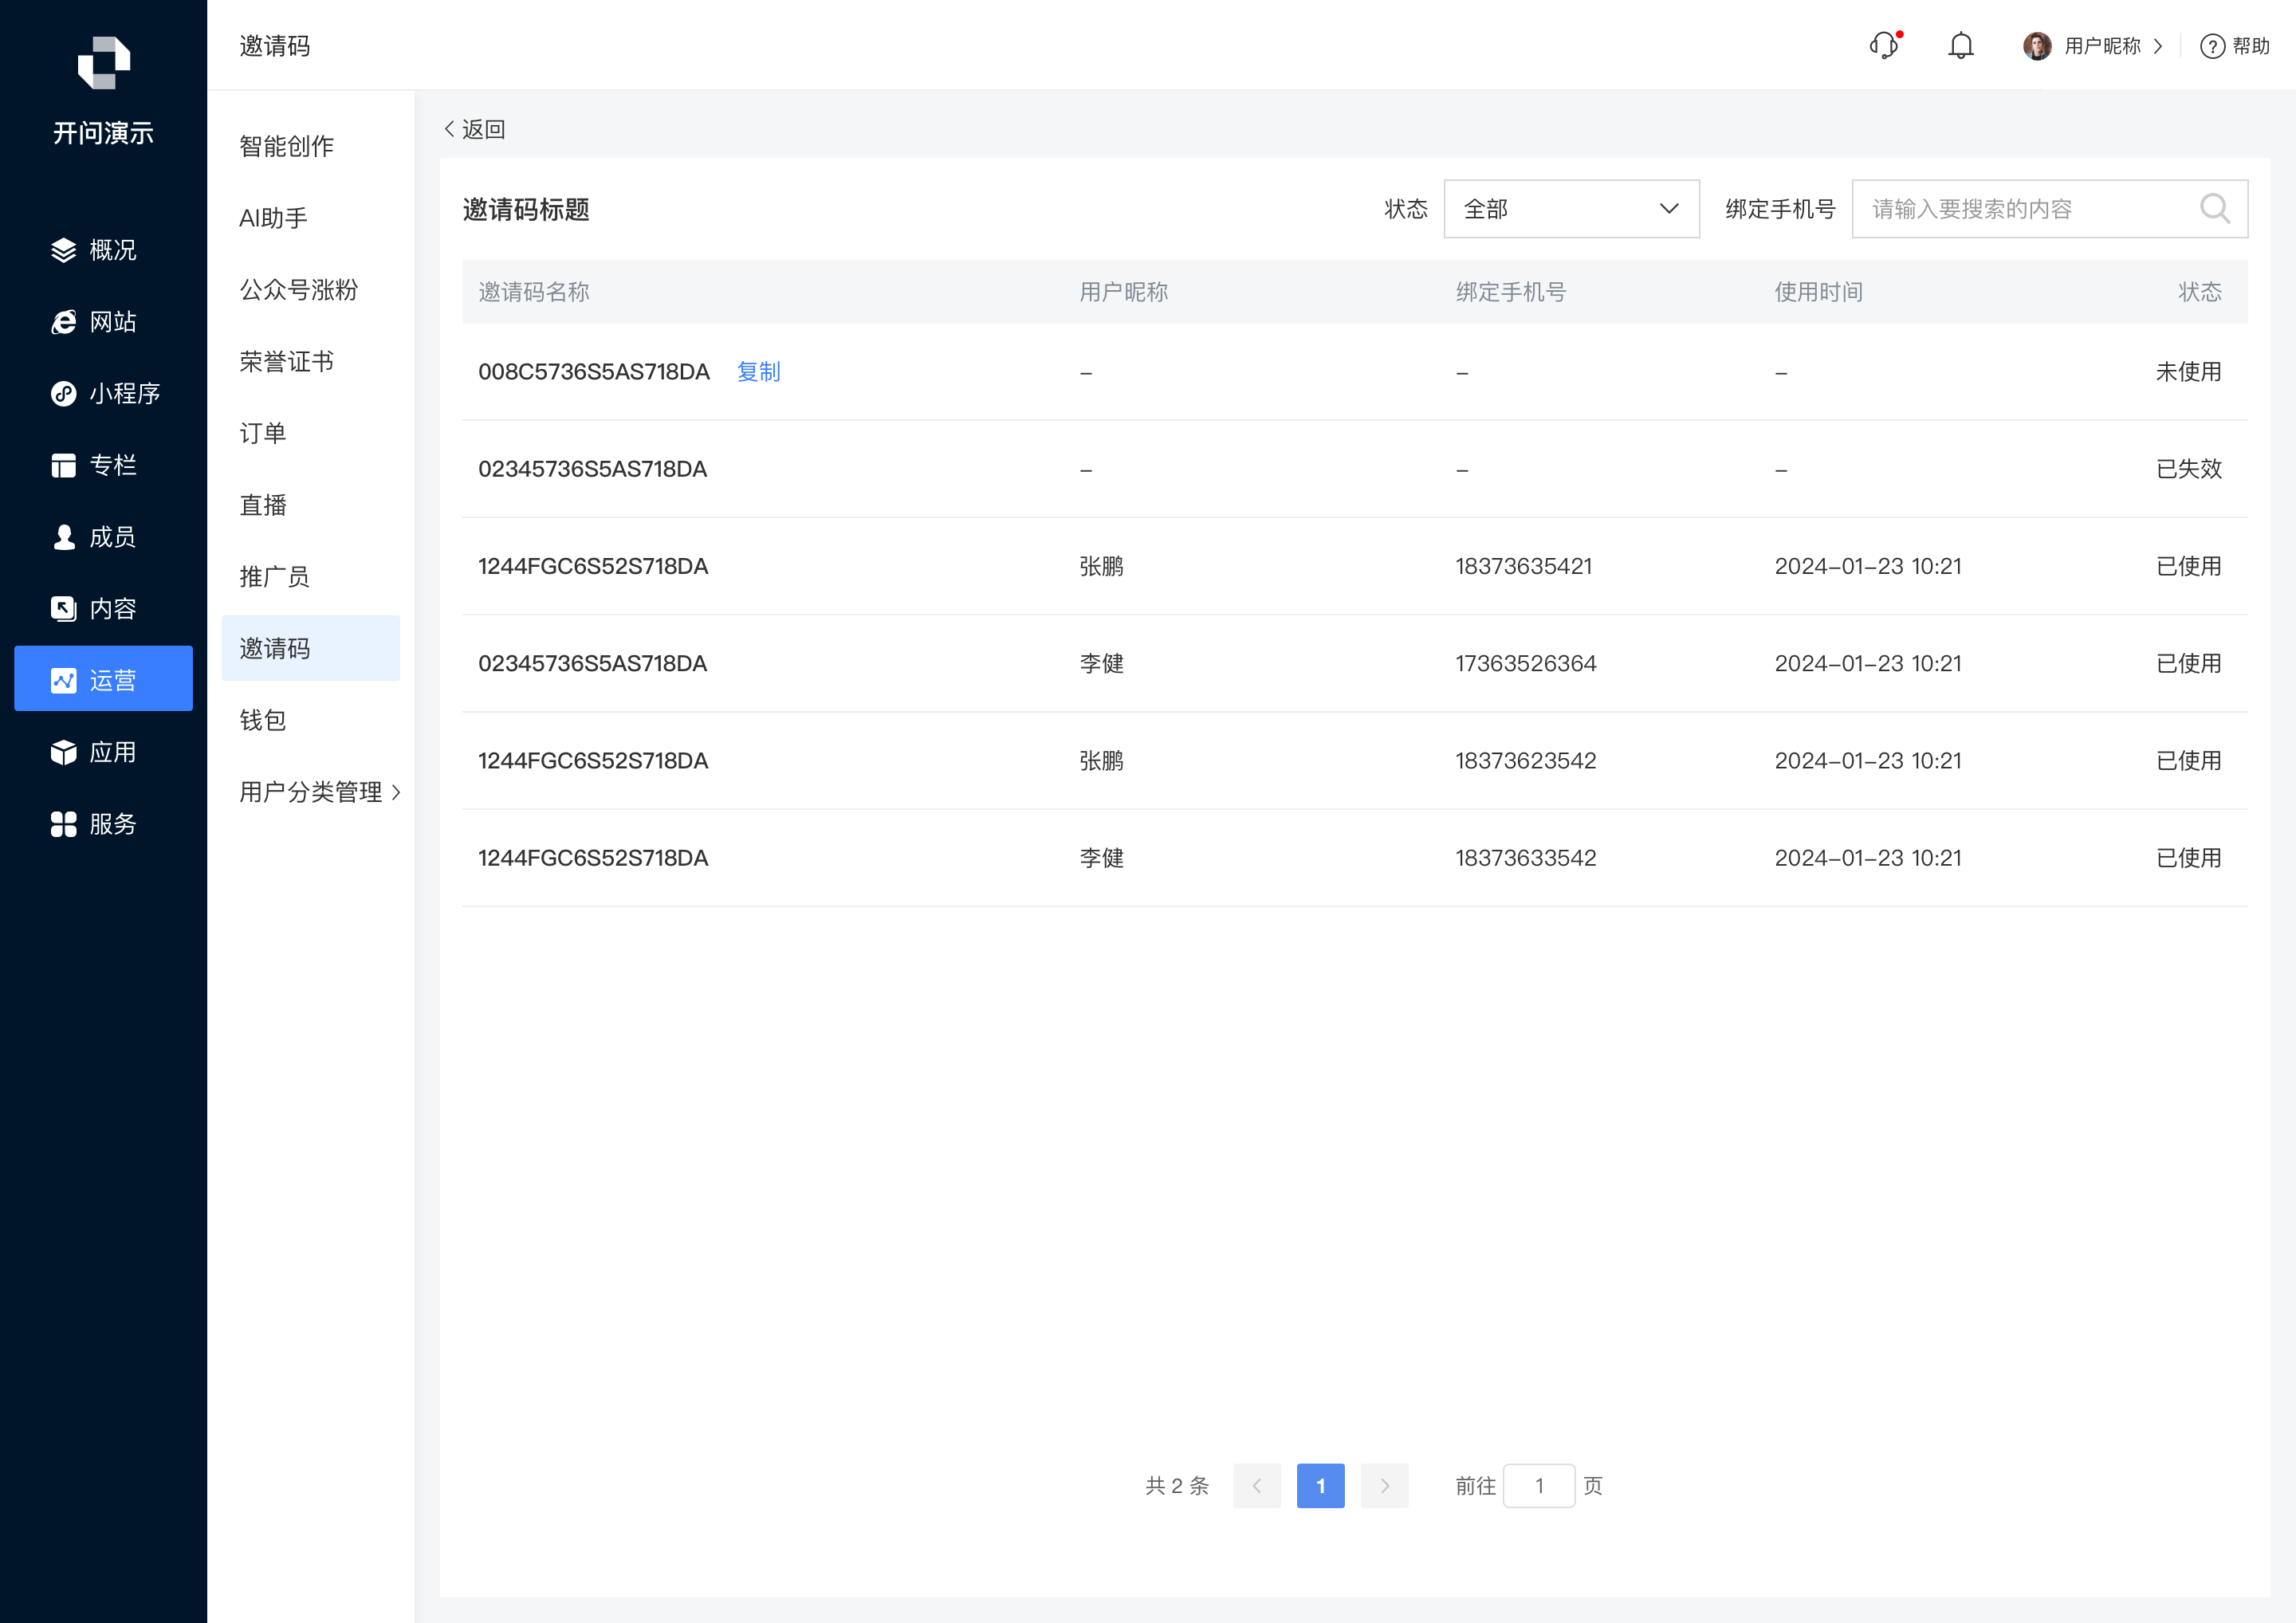Click 共 2 条 total count text
Viewport: 2296px width, 1623px height.
pos(1178,1486)
